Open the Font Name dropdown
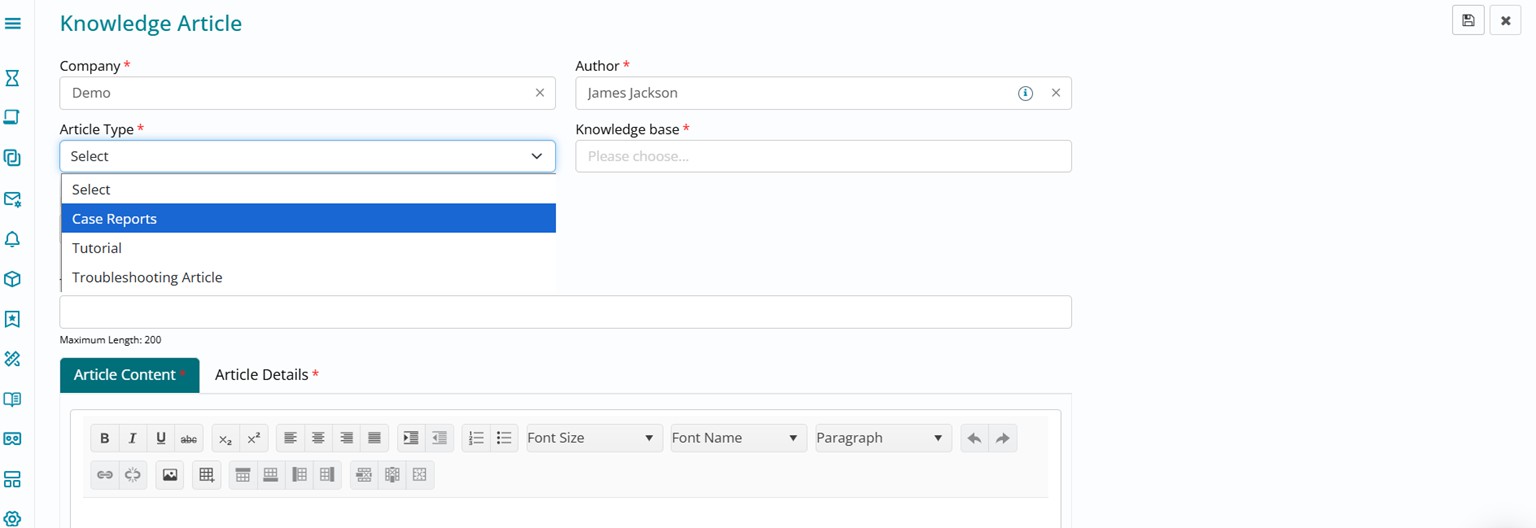Image resolution: width=1536 pixels, height=528 pixels. [738, 438]
